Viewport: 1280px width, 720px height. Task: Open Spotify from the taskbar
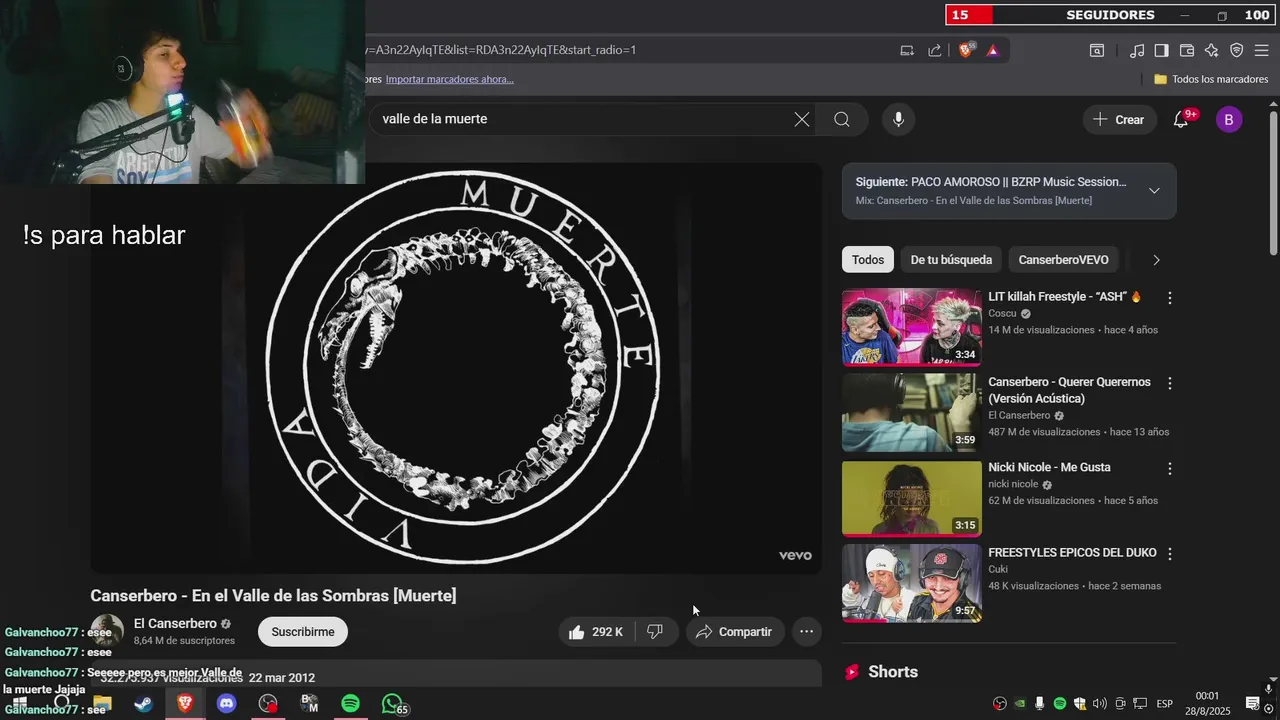tap(350, 704)
